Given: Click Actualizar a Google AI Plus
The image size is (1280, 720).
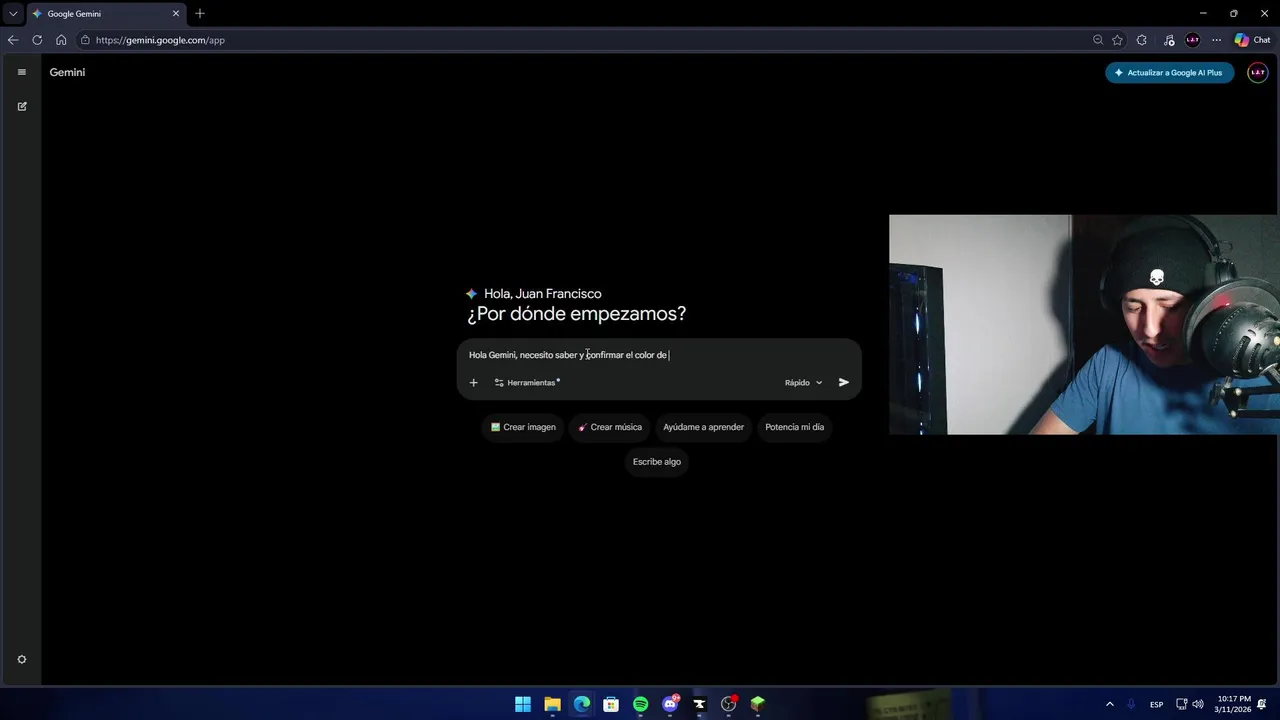Looking at the screenshot, I should 1169,72.
